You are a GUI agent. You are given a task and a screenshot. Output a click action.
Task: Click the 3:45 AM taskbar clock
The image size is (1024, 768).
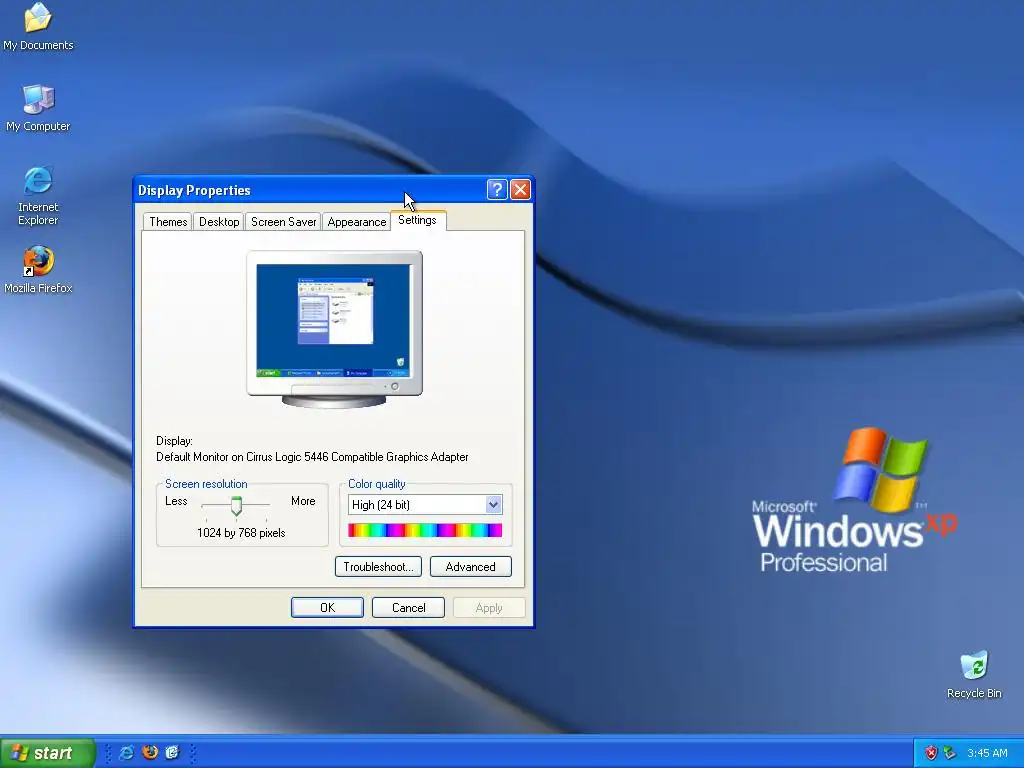coord(987,753)
